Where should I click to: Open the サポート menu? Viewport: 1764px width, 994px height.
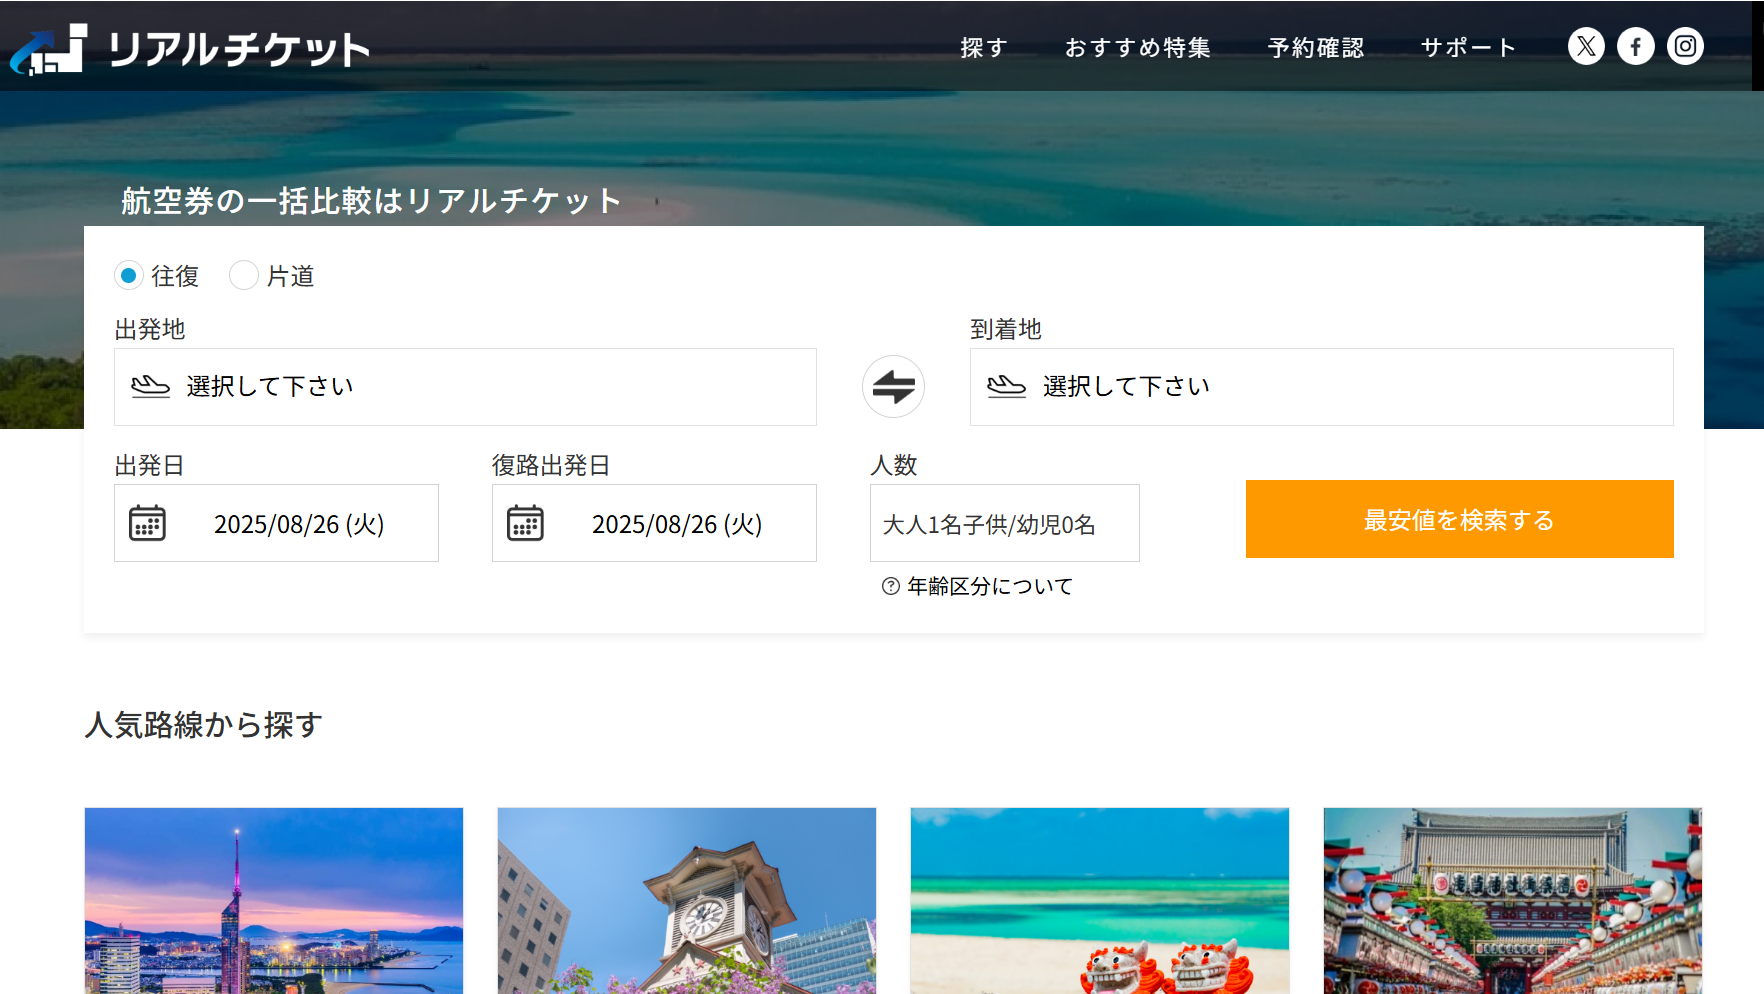coord(1469,47)
